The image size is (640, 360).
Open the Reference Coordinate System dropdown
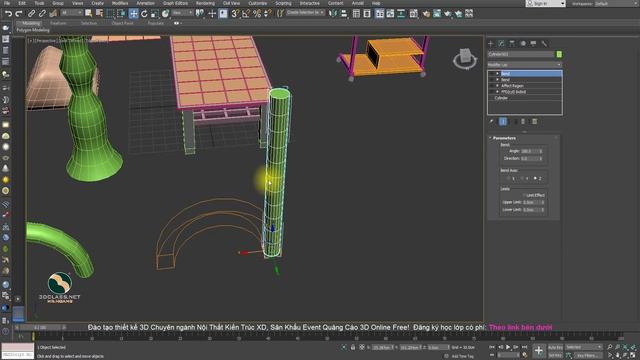(182, 13)
